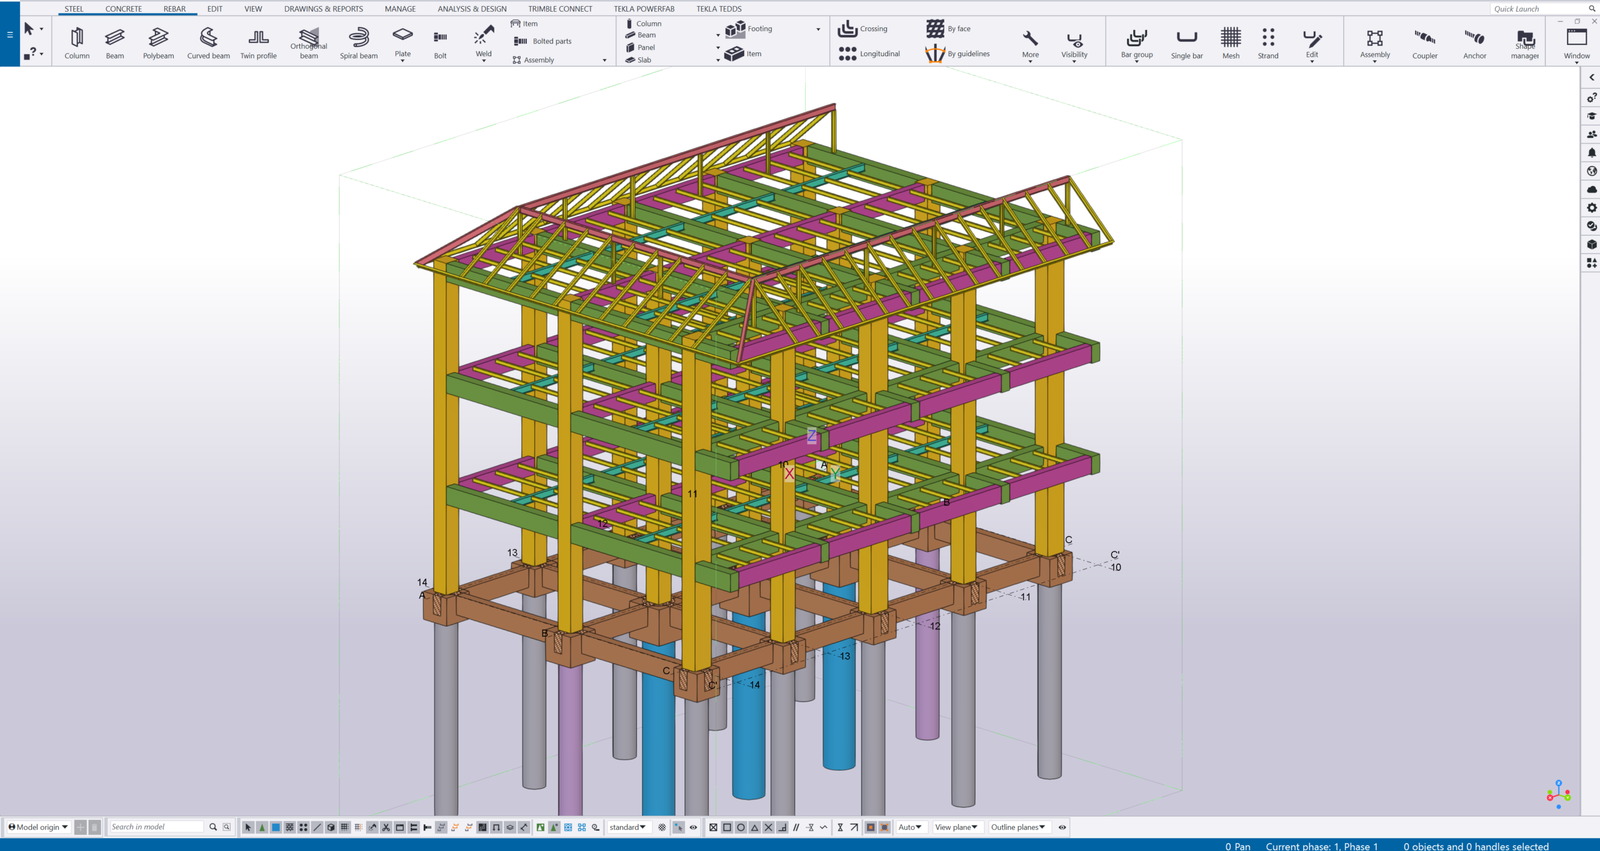Choose the Twin profile steel tool
This screenshot has width=1600, height=851.
258,42
